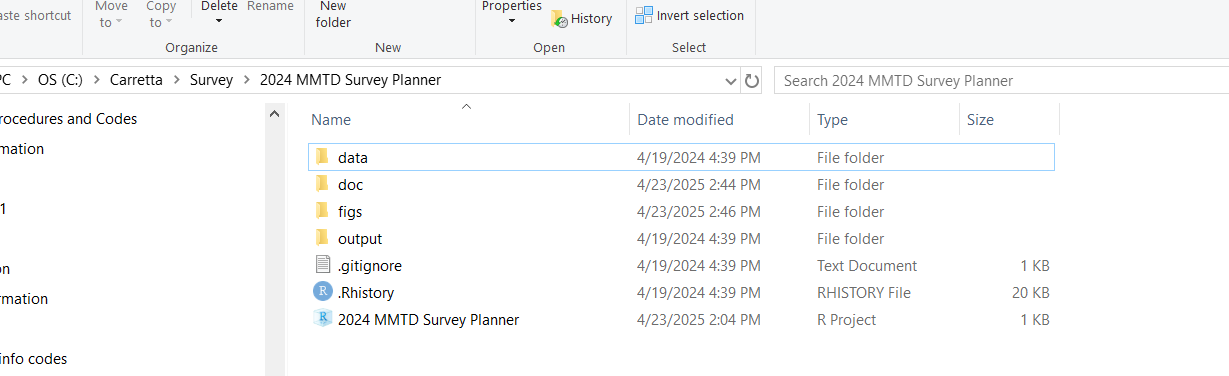Open the History icon in ribbon

(559, 19)
